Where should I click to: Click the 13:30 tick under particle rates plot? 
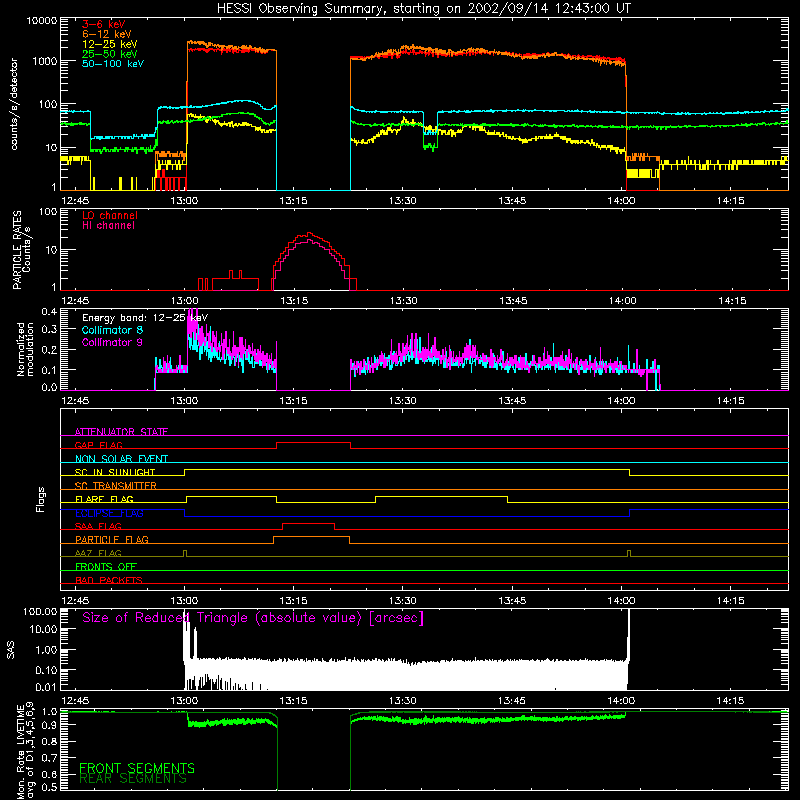coord(403,301)
